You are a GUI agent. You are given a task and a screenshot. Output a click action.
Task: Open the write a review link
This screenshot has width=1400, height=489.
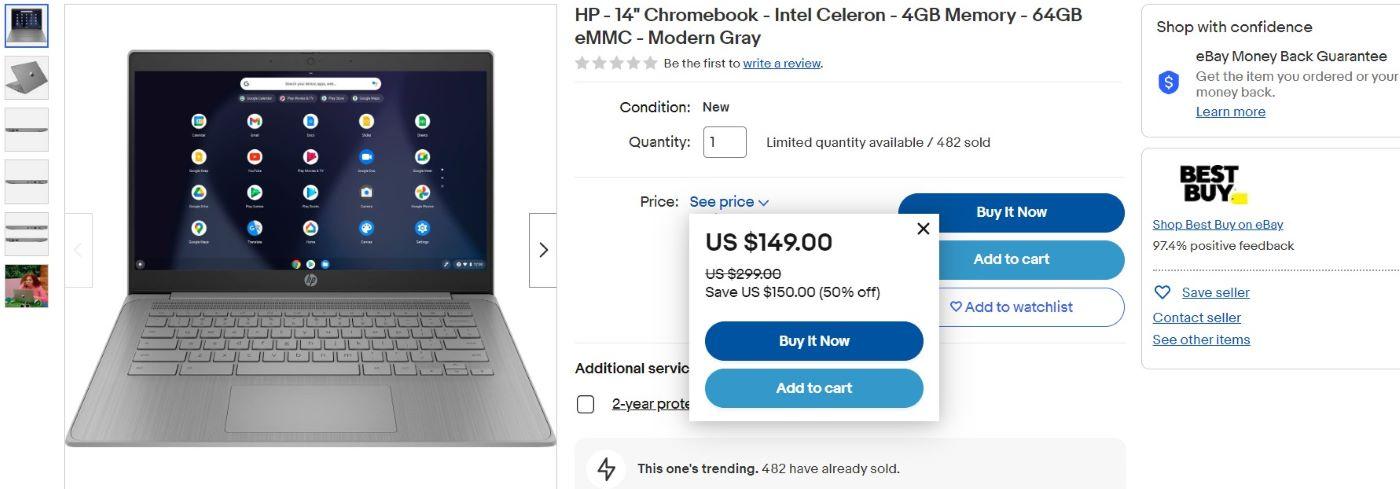coord(782,63)
